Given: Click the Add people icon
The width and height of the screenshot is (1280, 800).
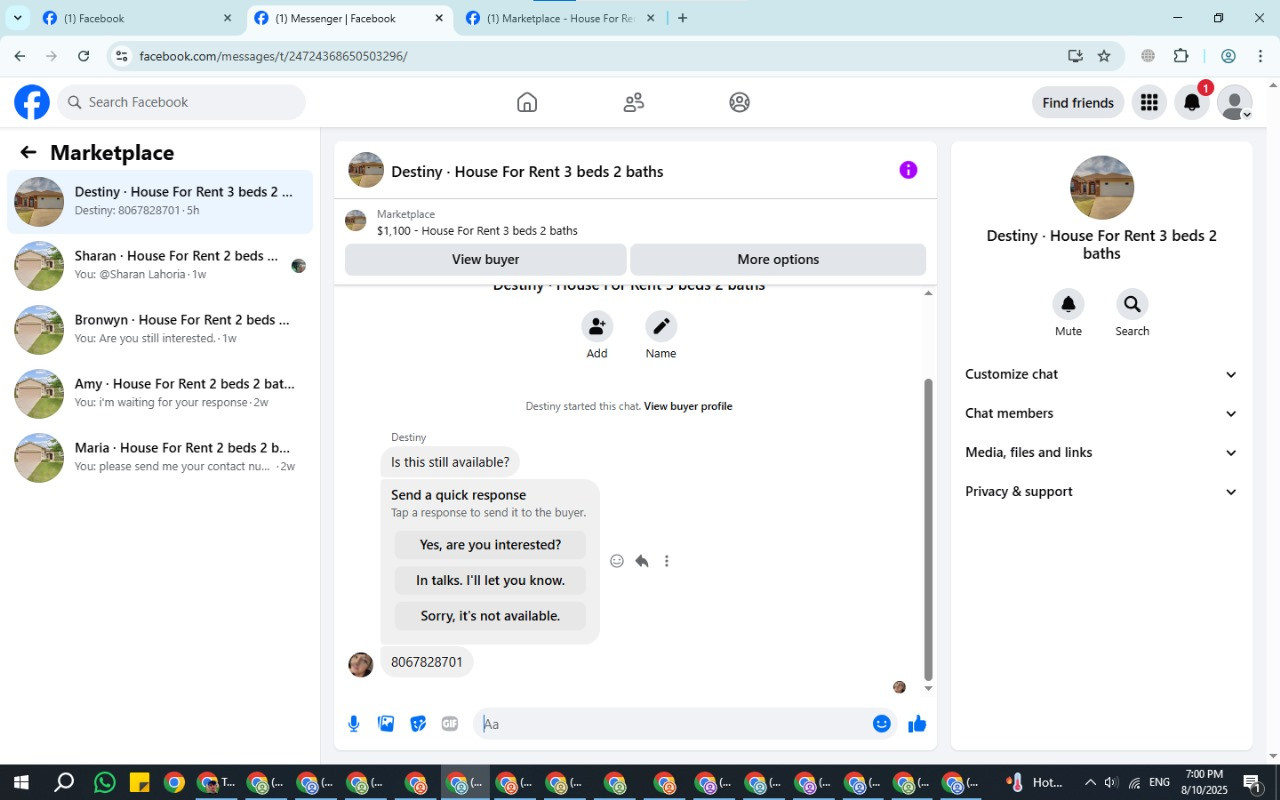Looking at the screenshot, I should click(597, 326).
